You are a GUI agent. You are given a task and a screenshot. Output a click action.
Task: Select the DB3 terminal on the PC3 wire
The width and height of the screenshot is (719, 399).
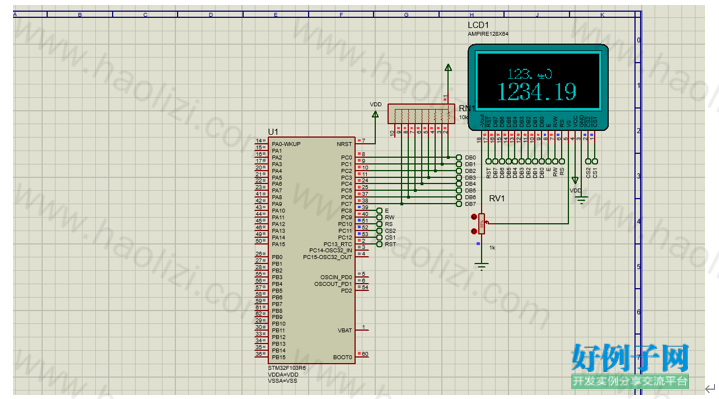[459, 177]
